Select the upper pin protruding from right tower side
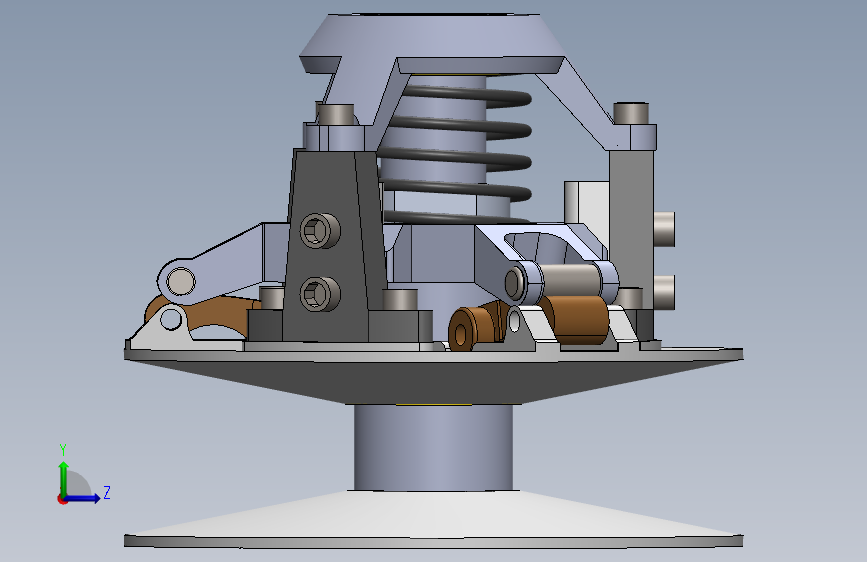 click(664, 228)
